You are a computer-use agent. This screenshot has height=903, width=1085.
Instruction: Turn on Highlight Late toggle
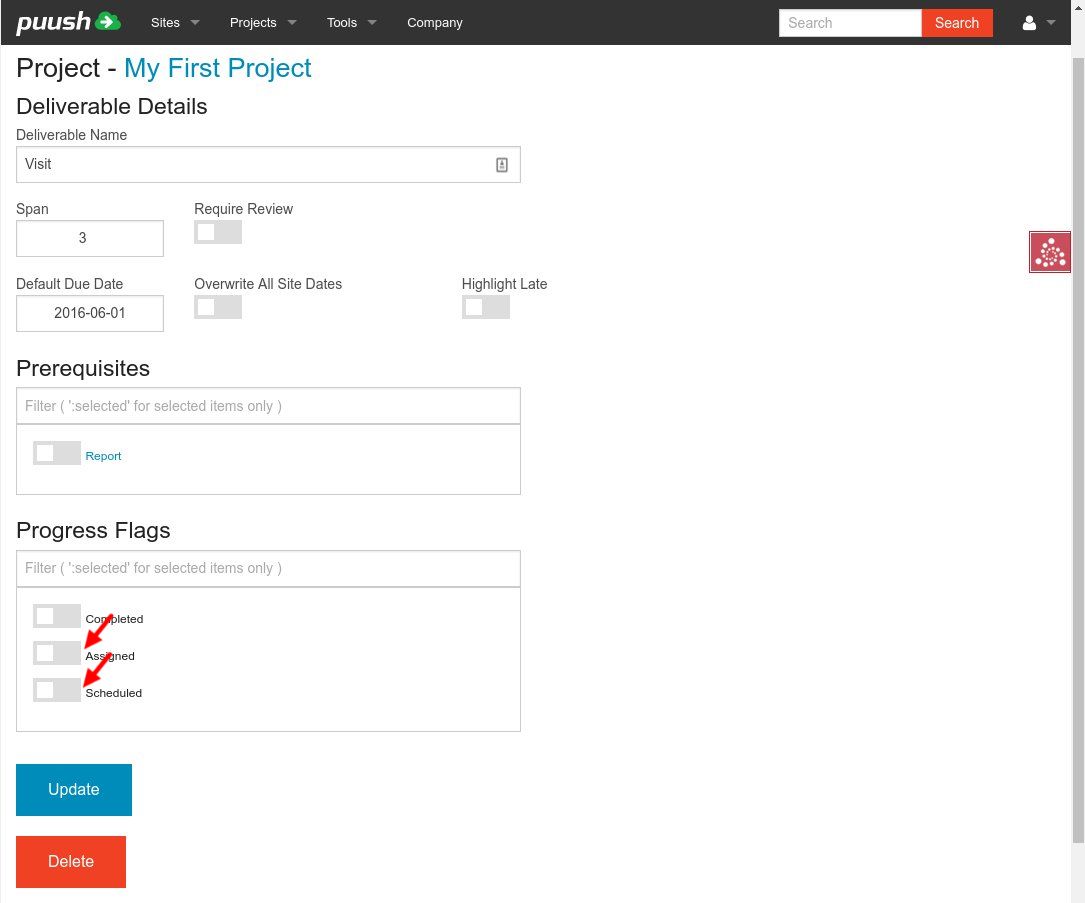point(485,307)
